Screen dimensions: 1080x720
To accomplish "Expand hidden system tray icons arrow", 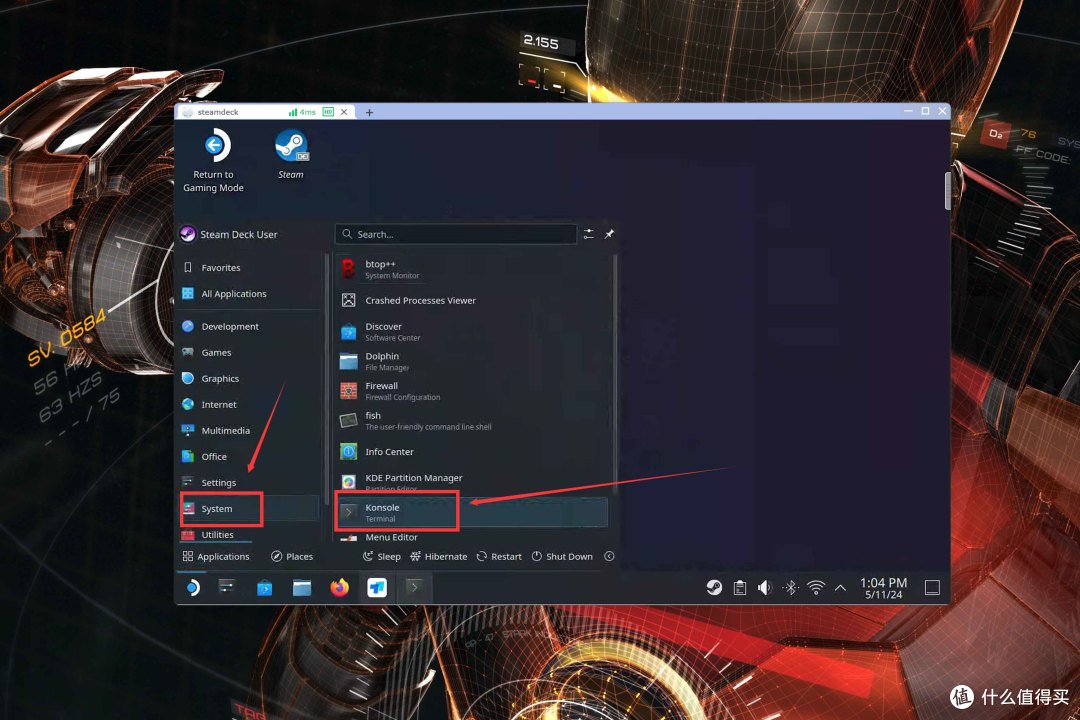I will 840,588.
